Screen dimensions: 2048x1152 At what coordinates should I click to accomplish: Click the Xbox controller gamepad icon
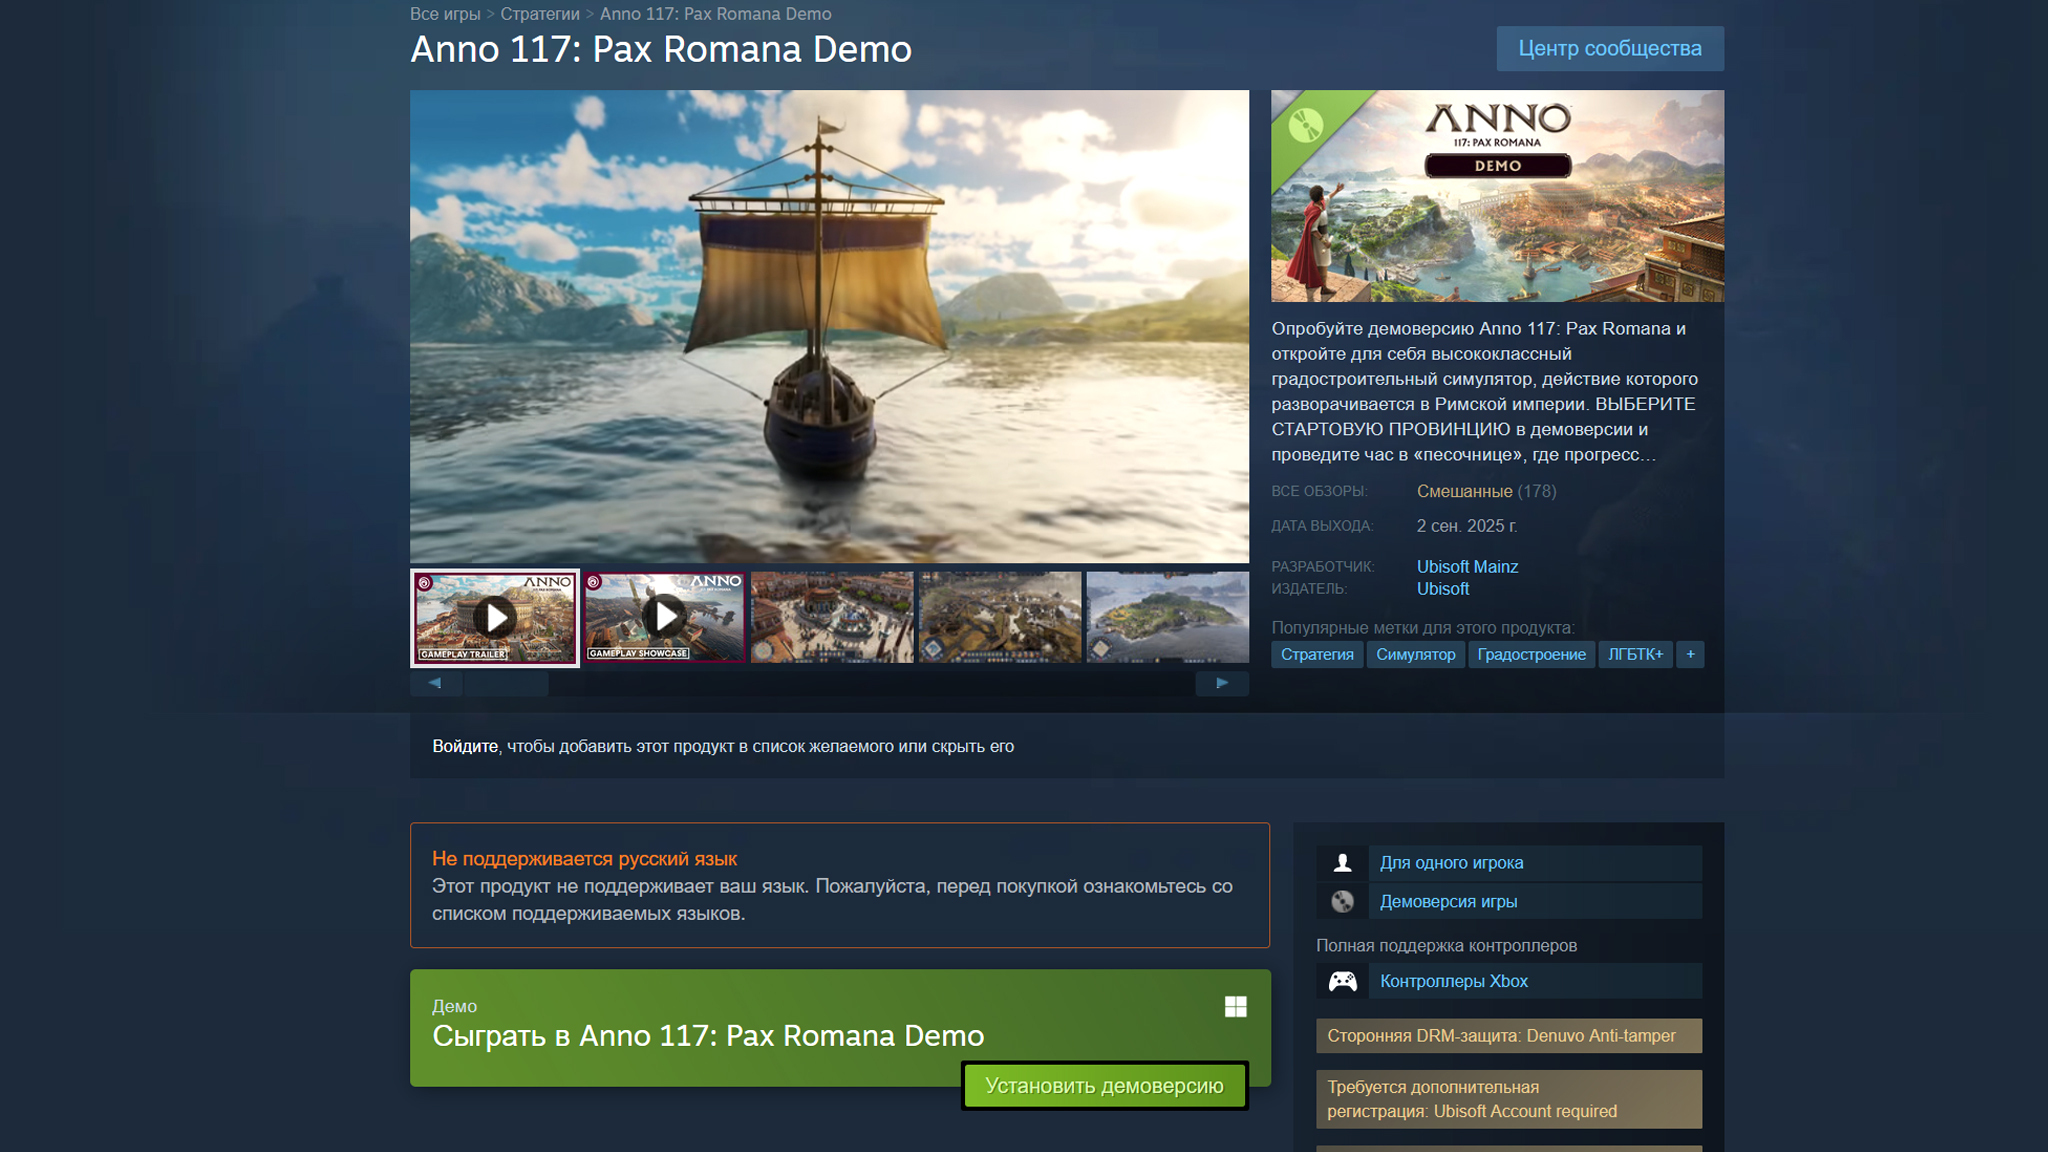[x=1342, y=981]
